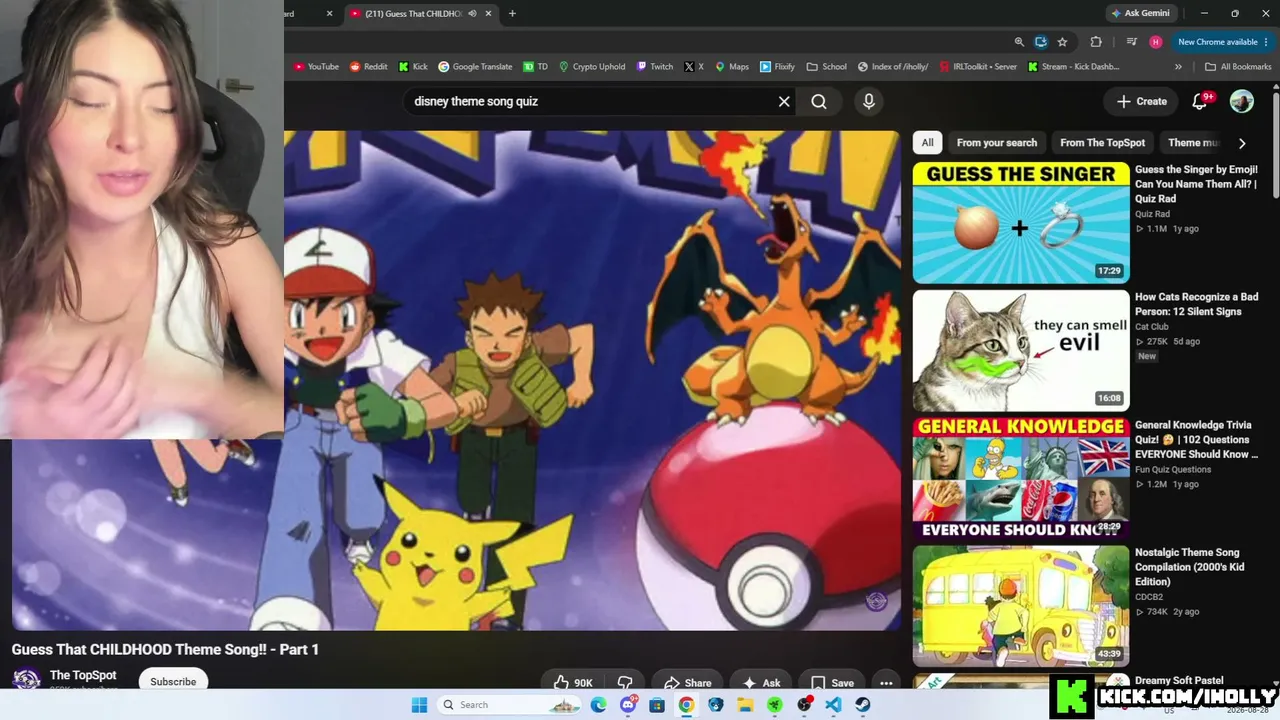Click the YouTube page vertical scrollbar
1280x720 pixels.
[1275, 145]
